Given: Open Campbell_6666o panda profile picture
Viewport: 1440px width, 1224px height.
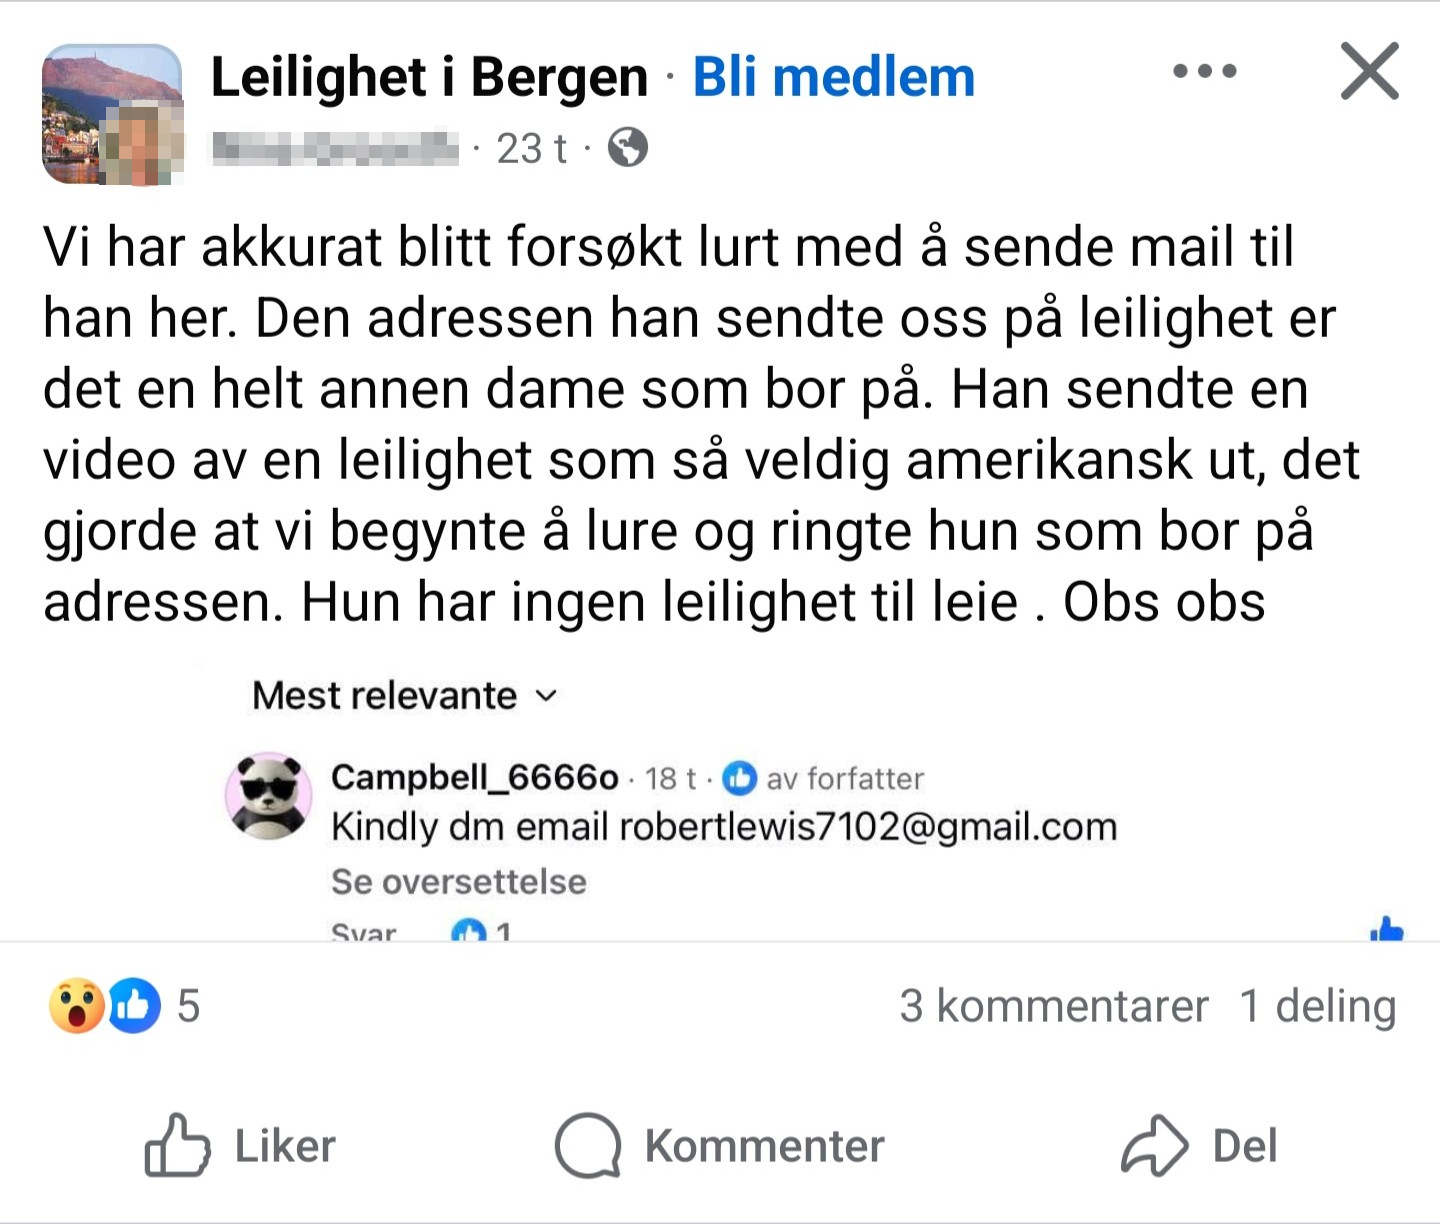Looking at the screenshot, I should coord(268,795).
